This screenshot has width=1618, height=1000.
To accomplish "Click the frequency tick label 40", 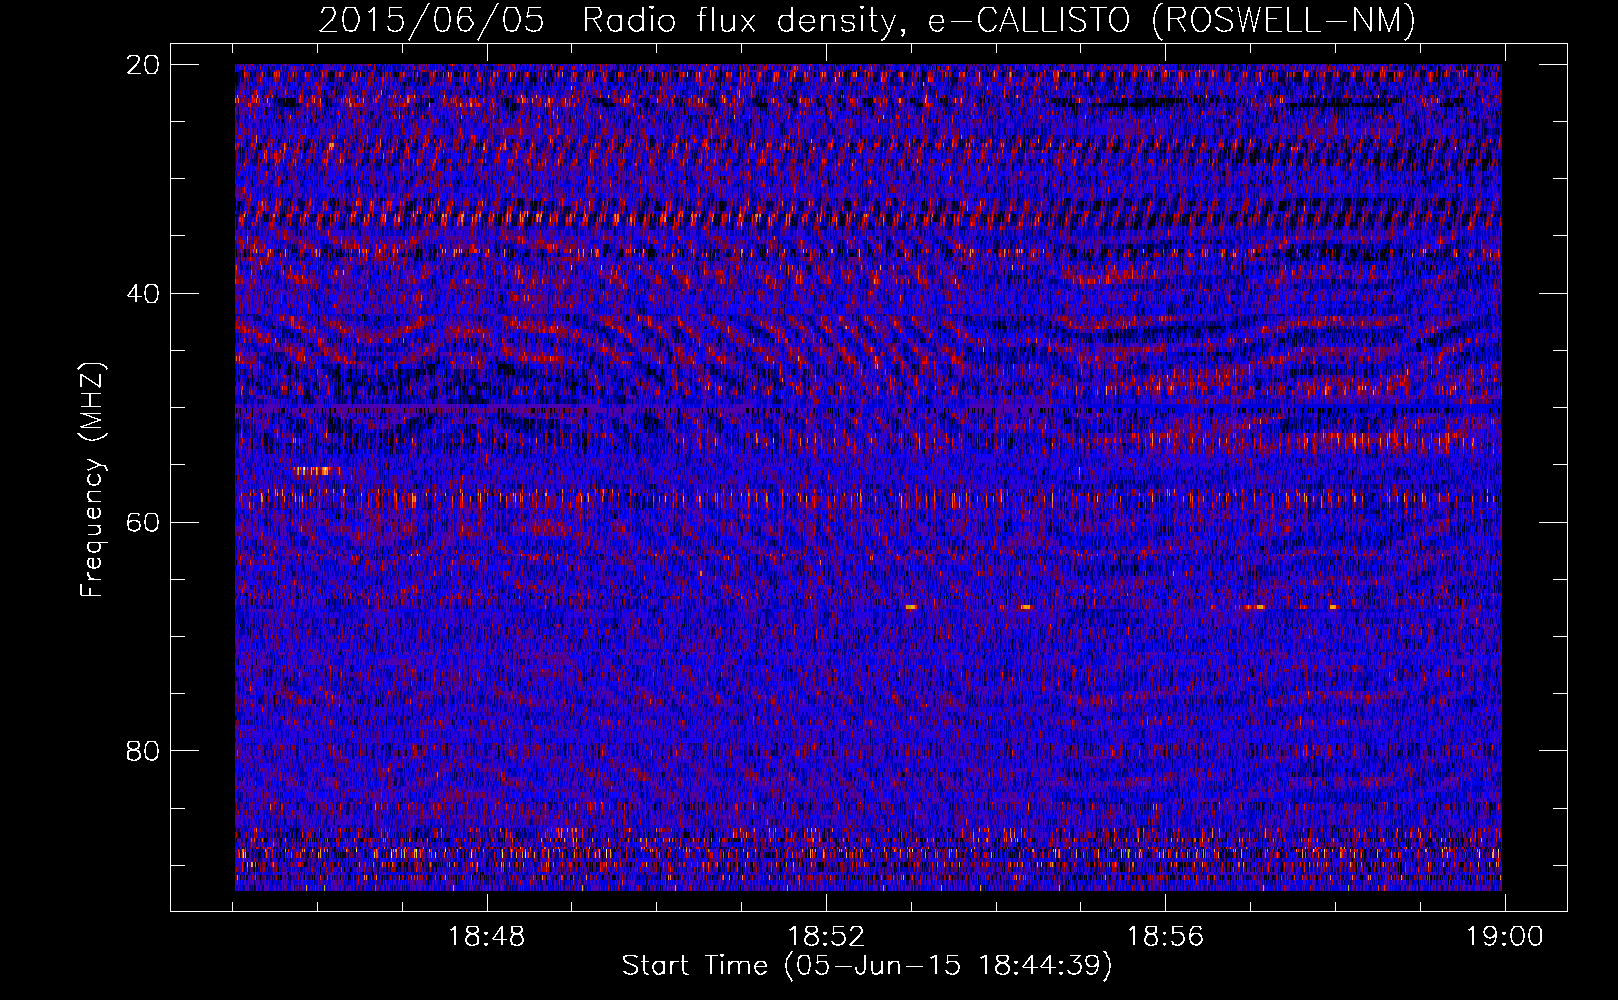I will tap(143, 294).
